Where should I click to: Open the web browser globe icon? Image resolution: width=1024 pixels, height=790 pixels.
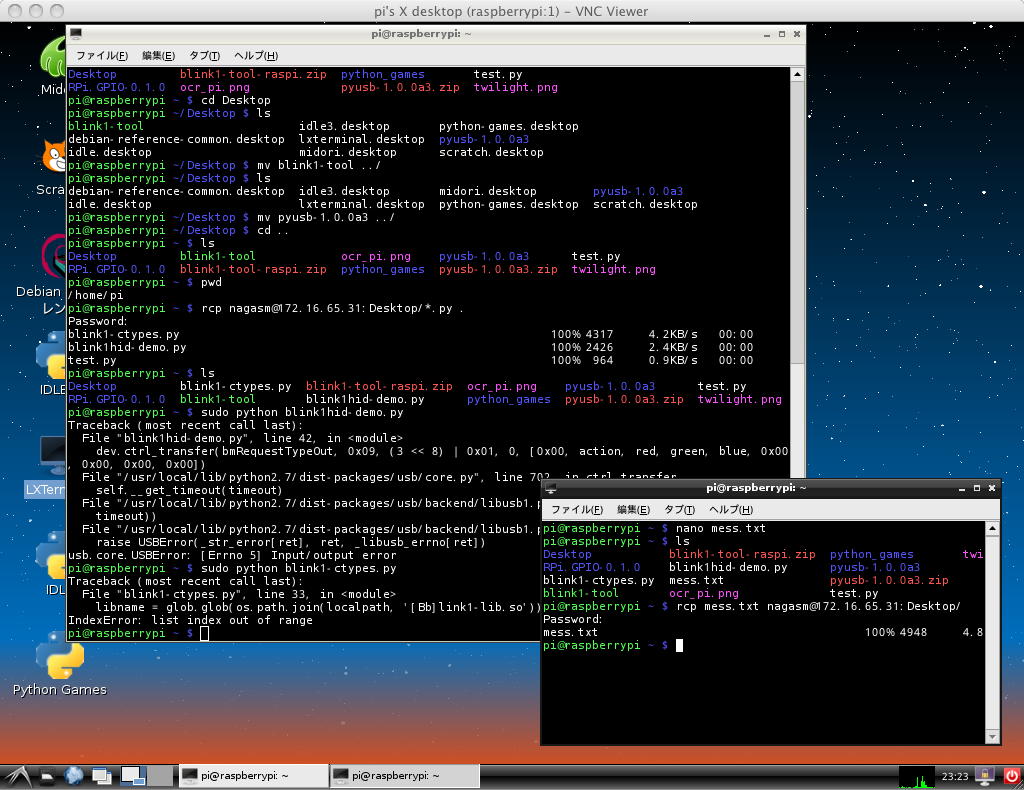[x=74, y=775]
